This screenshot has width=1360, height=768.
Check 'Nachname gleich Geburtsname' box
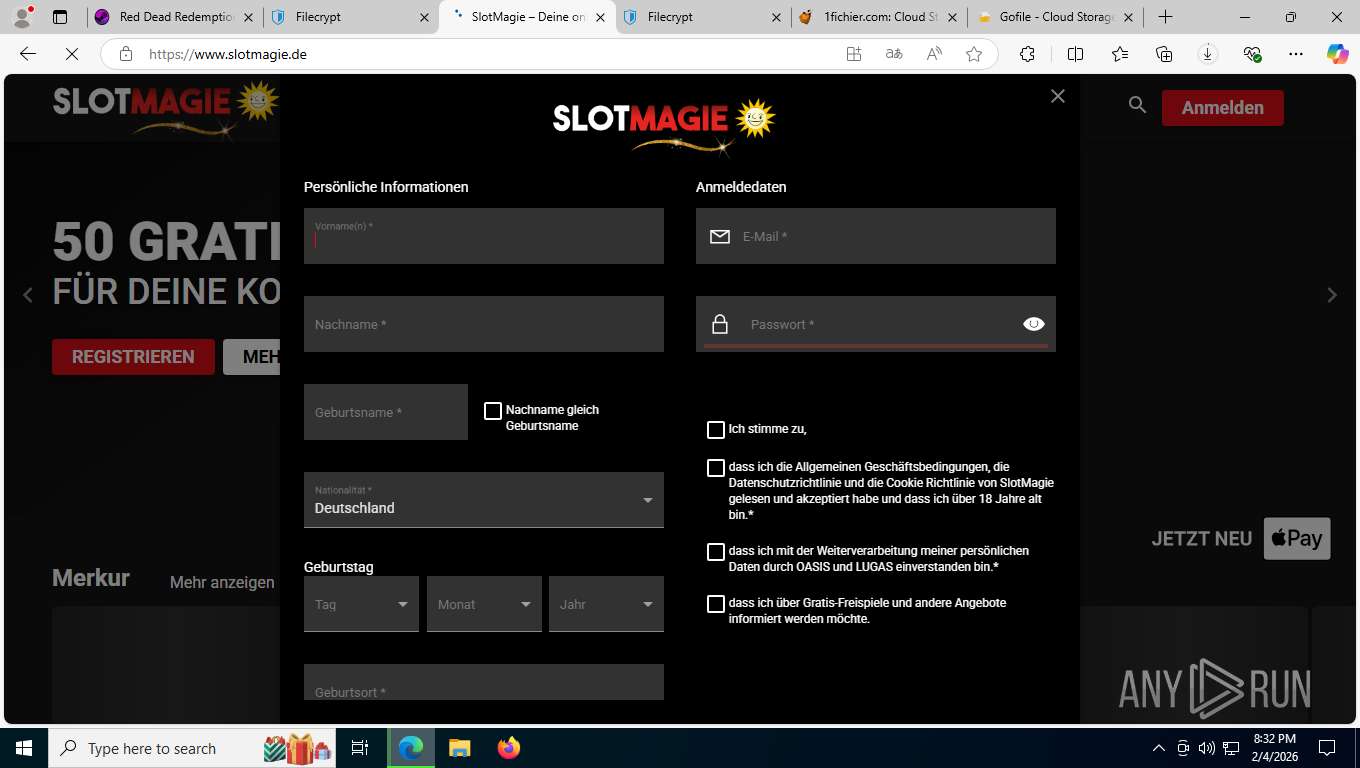pyautogui.click(x=492, y=411)
